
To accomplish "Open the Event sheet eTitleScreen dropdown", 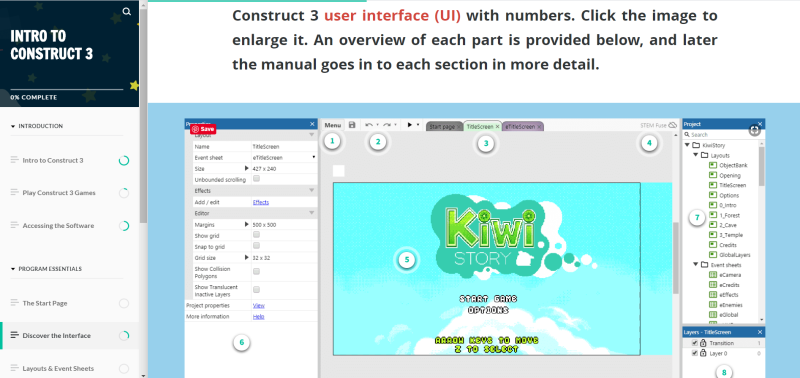I will click(313, 158).
